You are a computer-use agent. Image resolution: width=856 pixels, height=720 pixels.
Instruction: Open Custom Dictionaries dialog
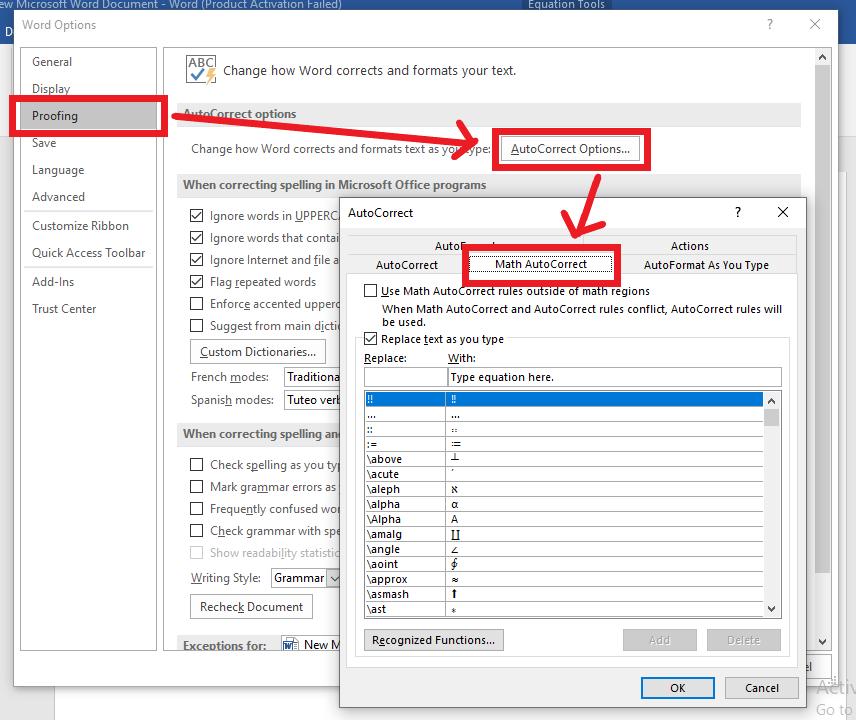pyautogui.click(x=258, y=352)
